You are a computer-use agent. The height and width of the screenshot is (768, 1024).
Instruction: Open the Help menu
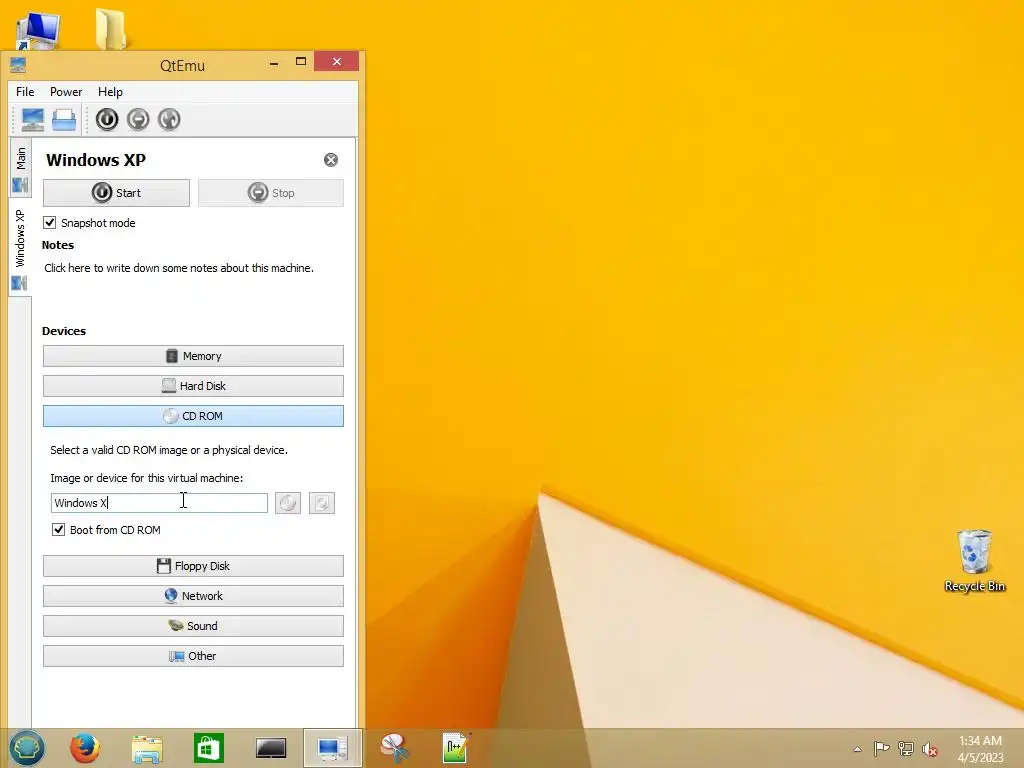coord(110,91)
